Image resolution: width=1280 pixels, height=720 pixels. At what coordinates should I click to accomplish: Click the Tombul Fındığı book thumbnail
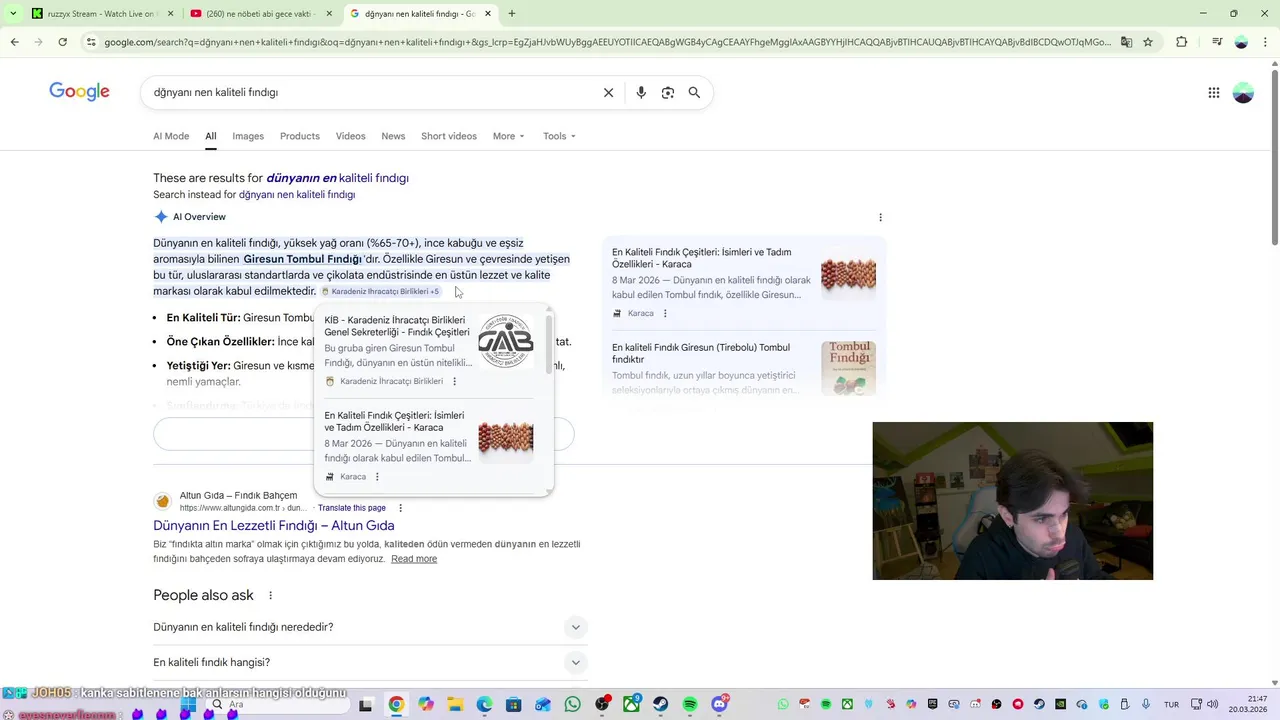(x=848, y=368)
